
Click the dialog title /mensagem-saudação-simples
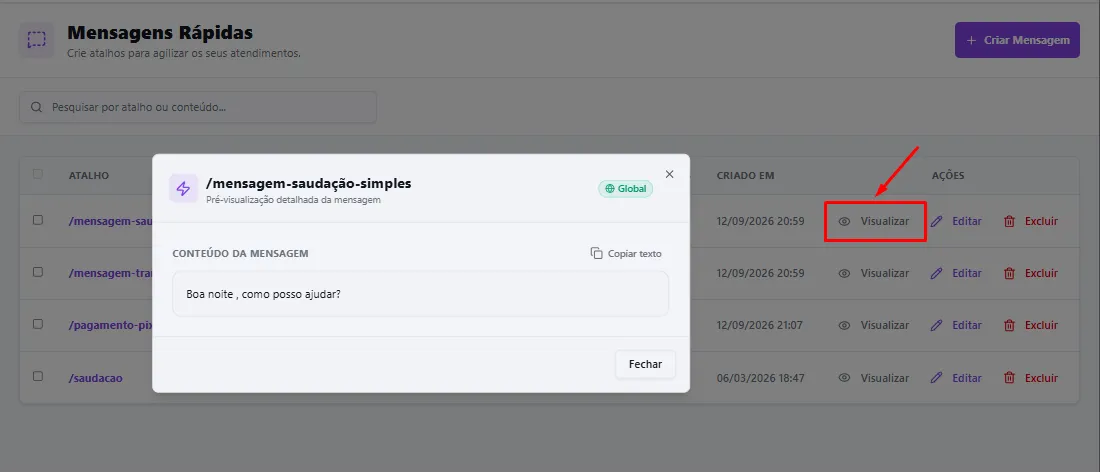309,183
